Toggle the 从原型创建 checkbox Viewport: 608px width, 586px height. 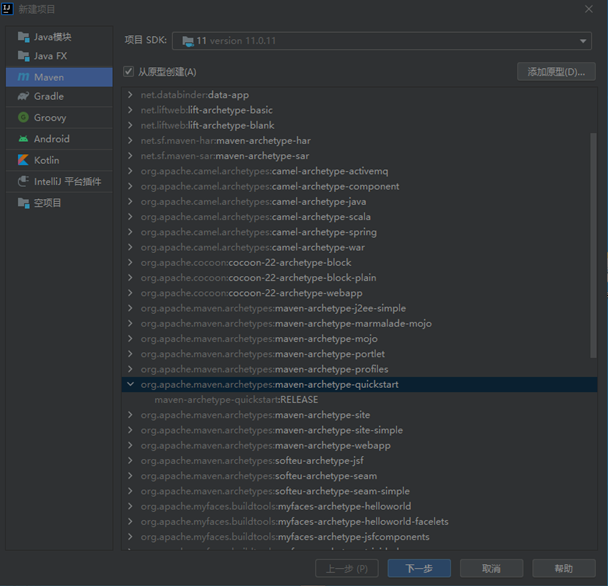[128, 72]
